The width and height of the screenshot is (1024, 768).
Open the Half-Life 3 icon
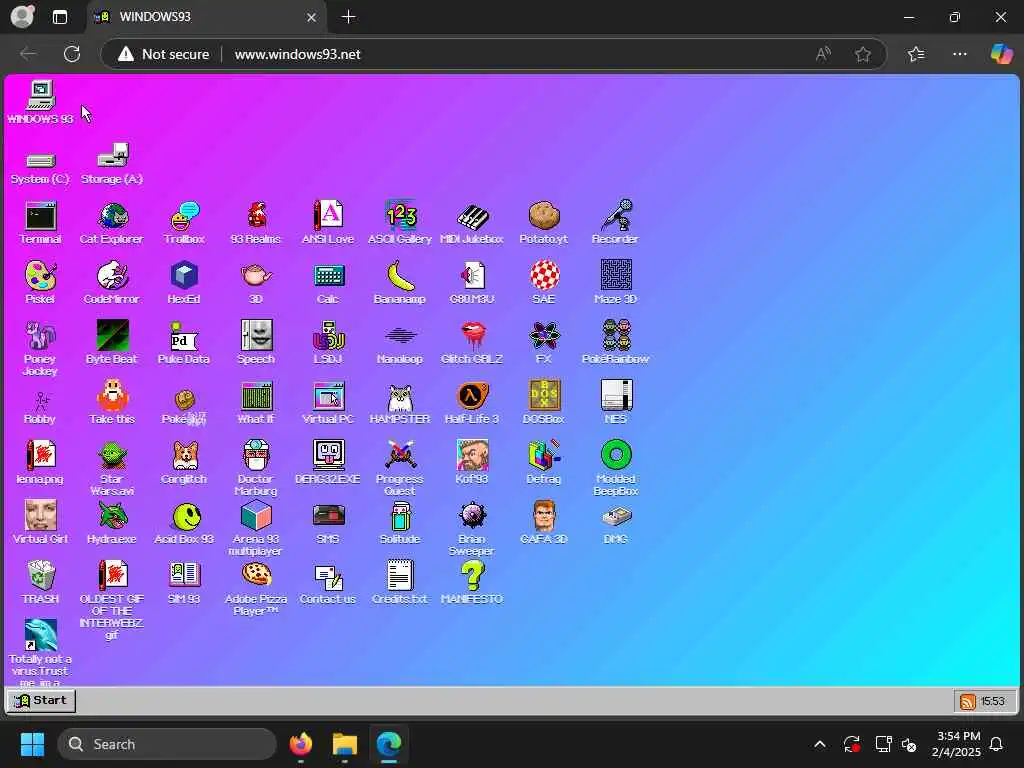(472, 403)
